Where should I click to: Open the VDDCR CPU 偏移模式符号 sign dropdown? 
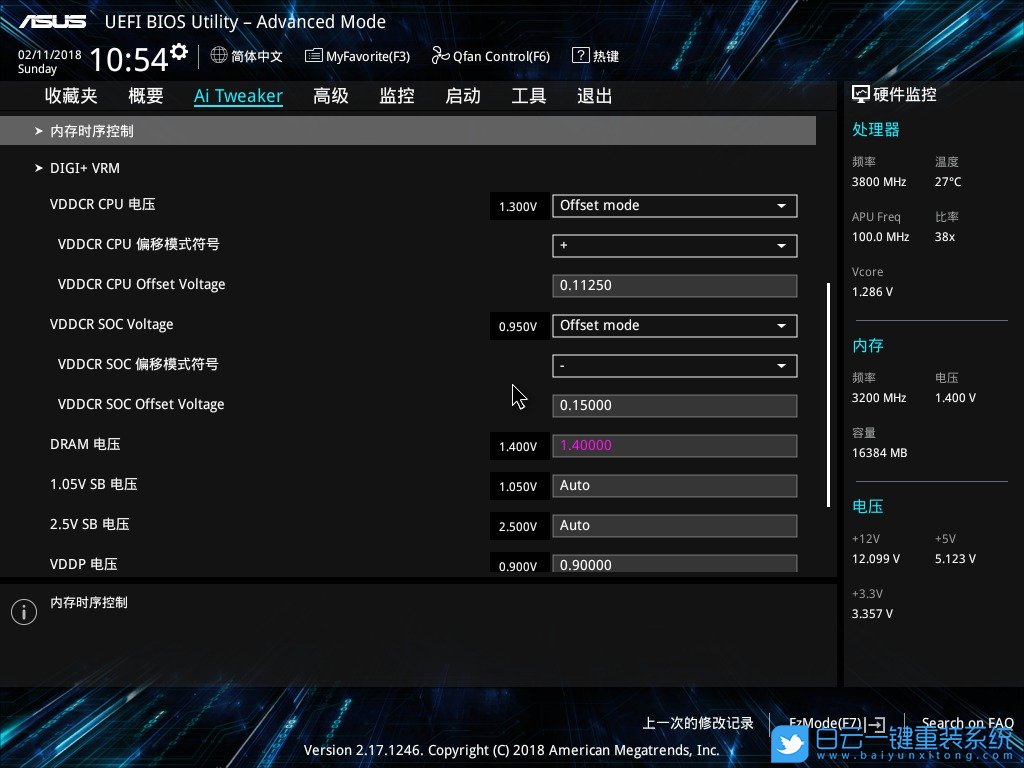pos(674,245)
